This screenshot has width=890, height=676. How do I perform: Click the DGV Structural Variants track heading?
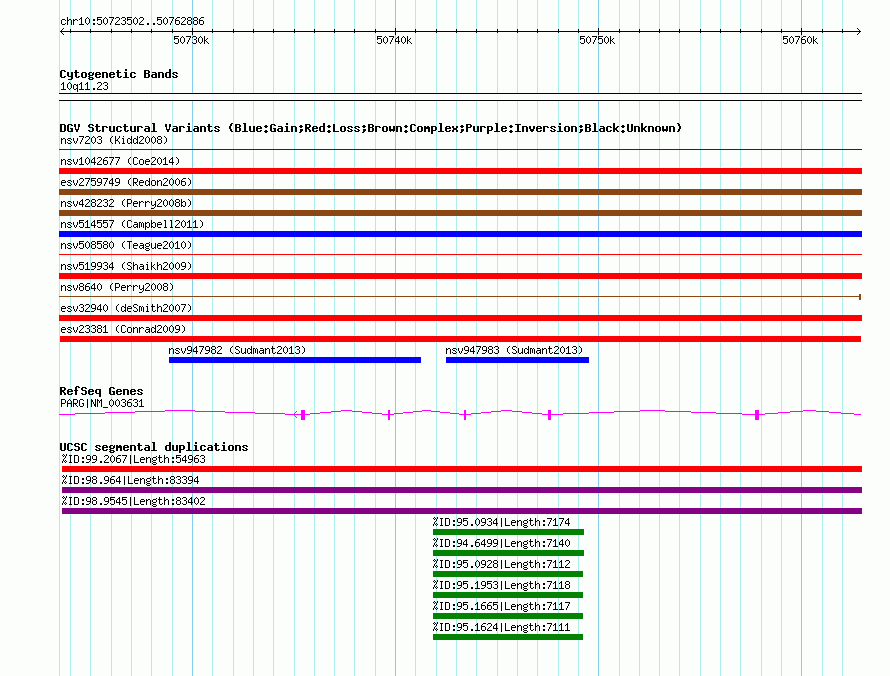(x=371, y=128)
